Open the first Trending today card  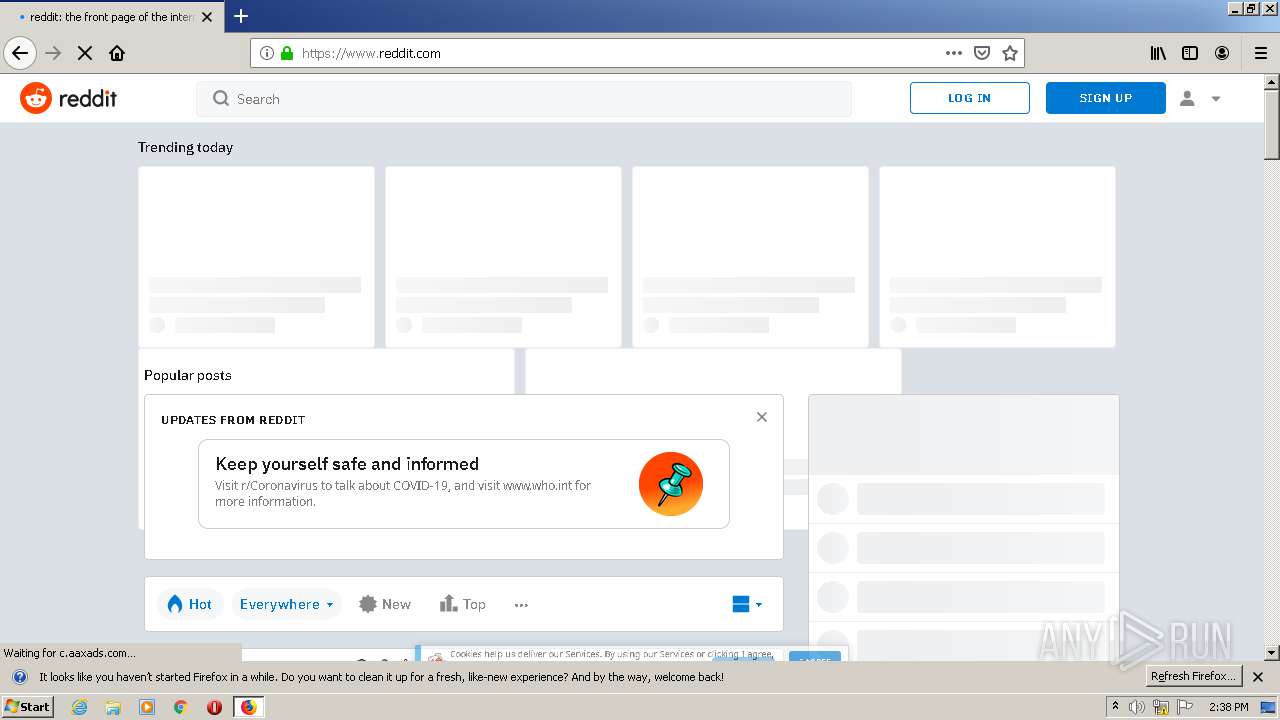point(256,257)
